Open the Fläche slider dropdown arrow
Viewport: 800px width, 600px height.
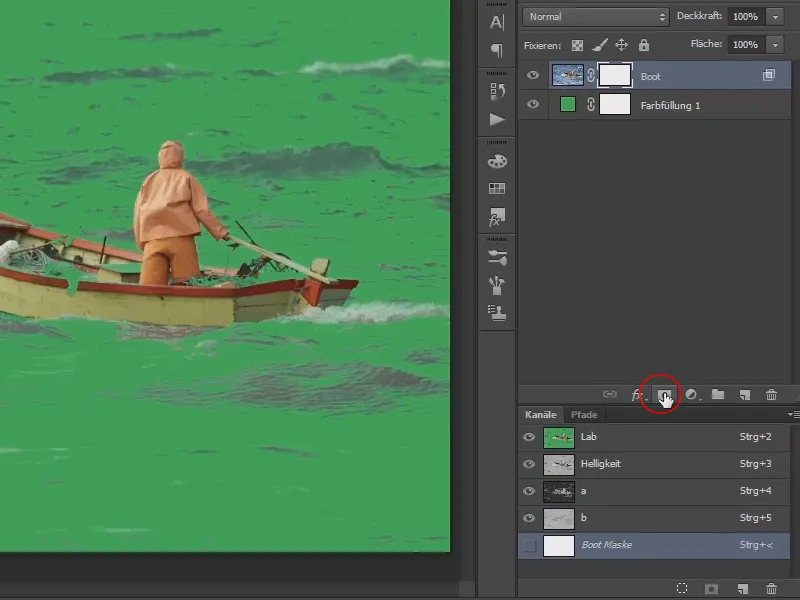coord(775,45)
